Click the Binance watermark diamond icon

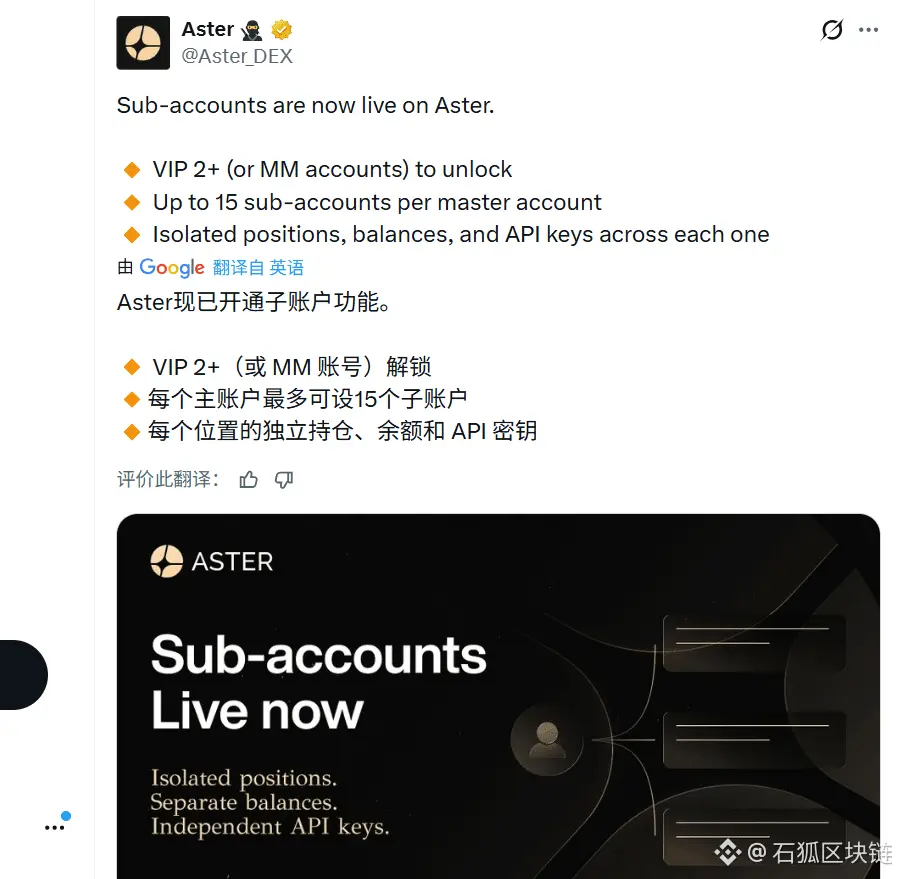tap(728, 852)
